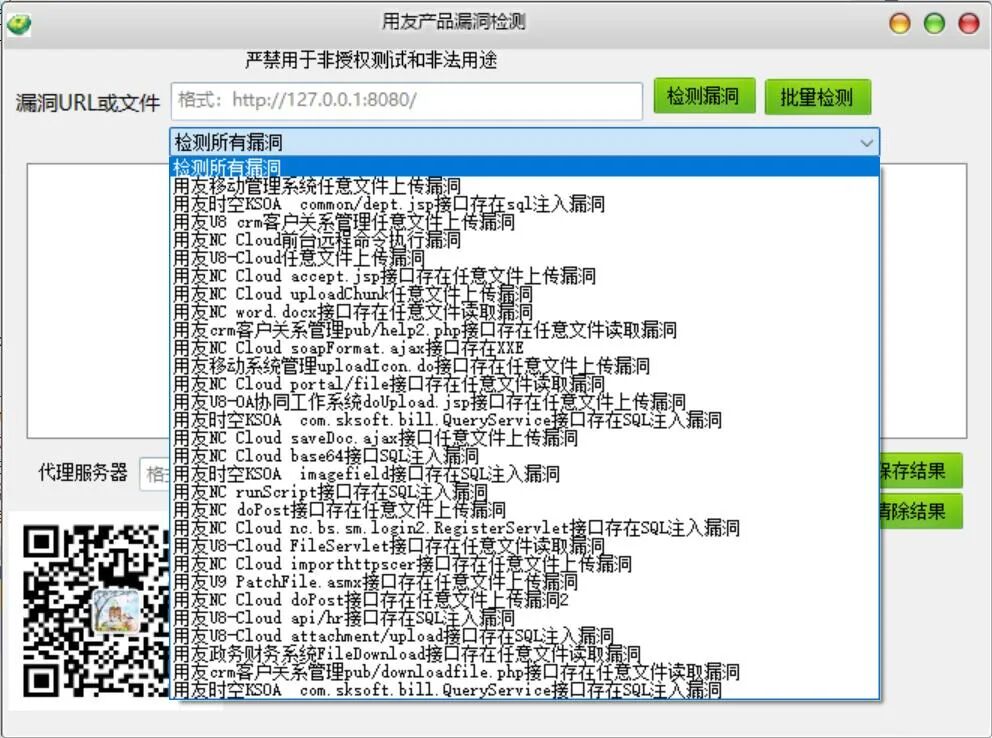Pick 用友NC Cloud doPost上传漏洞2 option

pyautogui.click(x=524, y=600)
